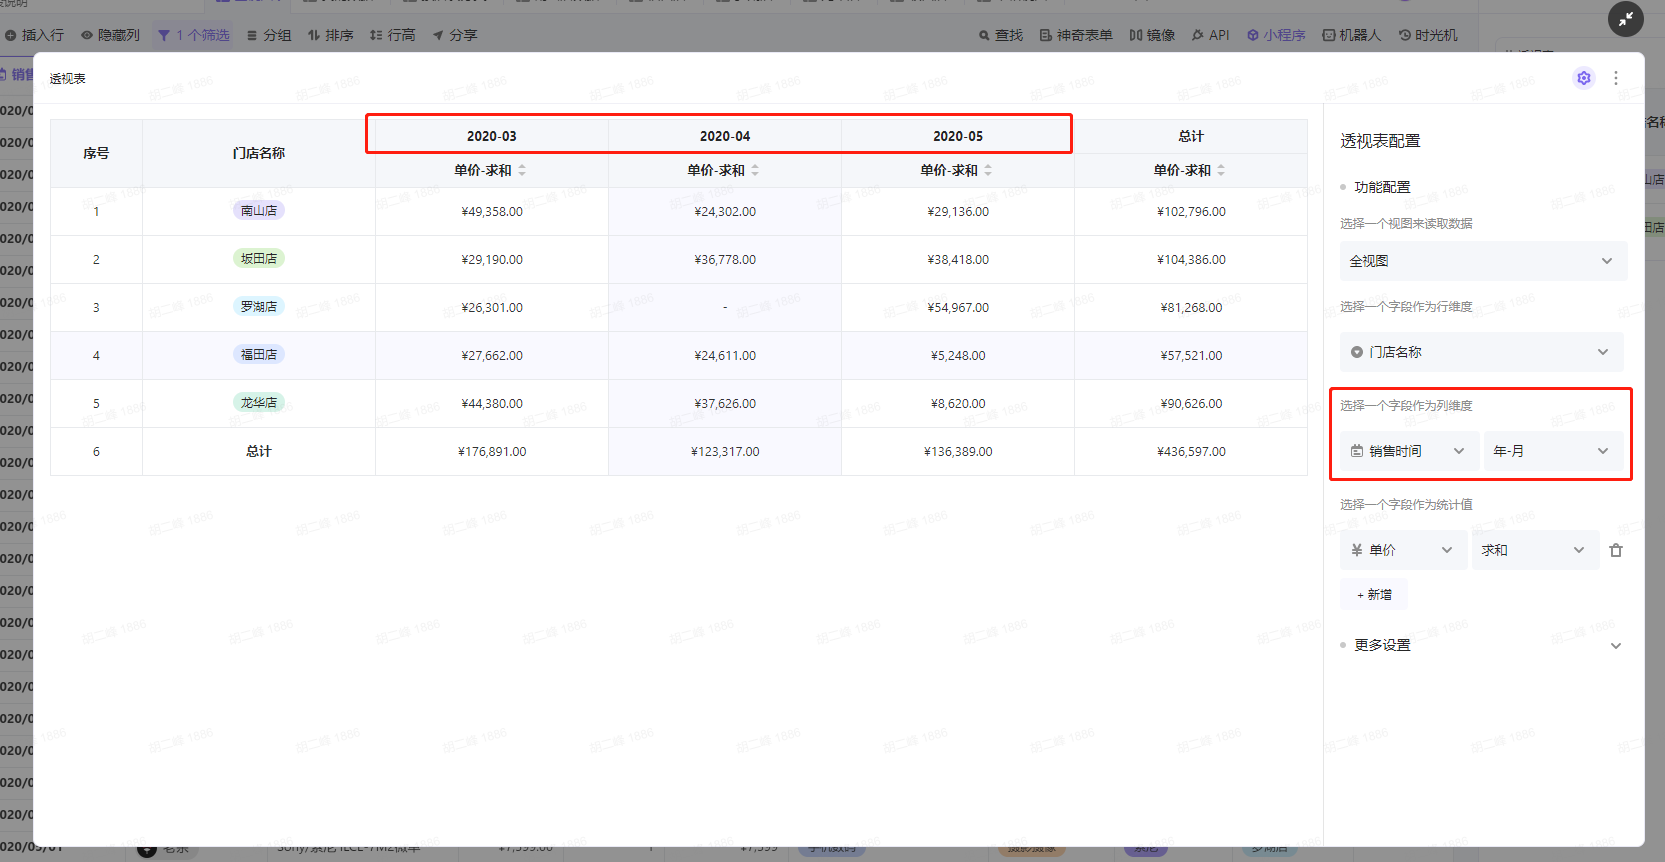Open the 门店名称 row dimension dropdown
This screenshot has height=862, width=1665.
click(1480, 352)
